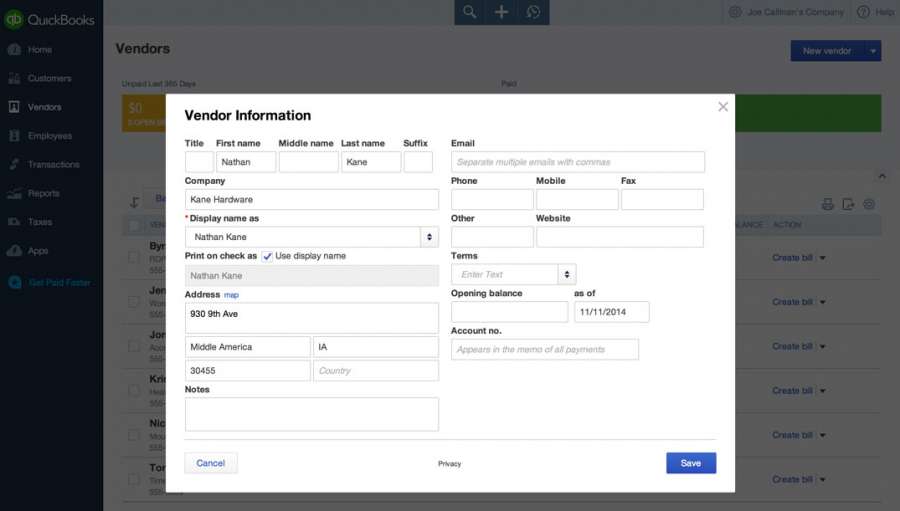Click the as of date field 11/11/2014
Screen dimensions: 900x511
pos(612,312)
